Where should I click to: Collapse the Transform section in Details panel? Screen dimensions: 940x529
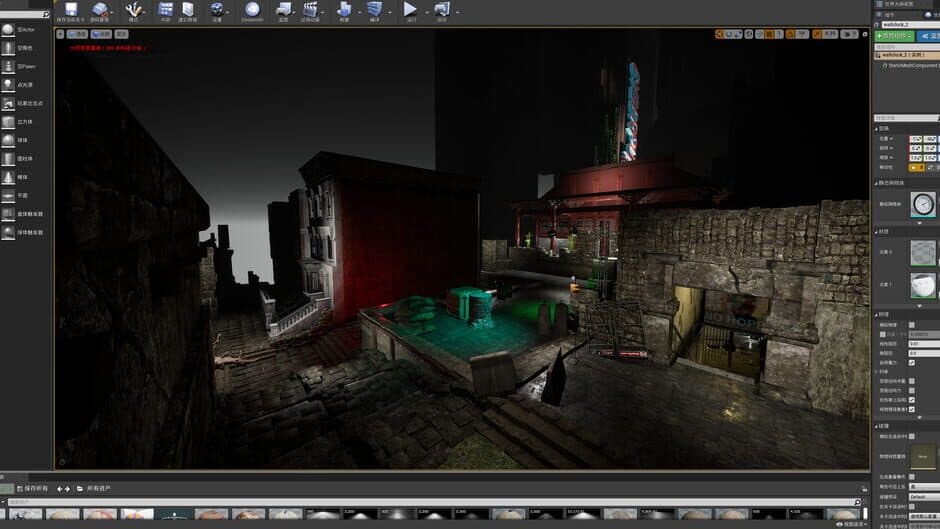pyautogui.click(x=876, y=128)
